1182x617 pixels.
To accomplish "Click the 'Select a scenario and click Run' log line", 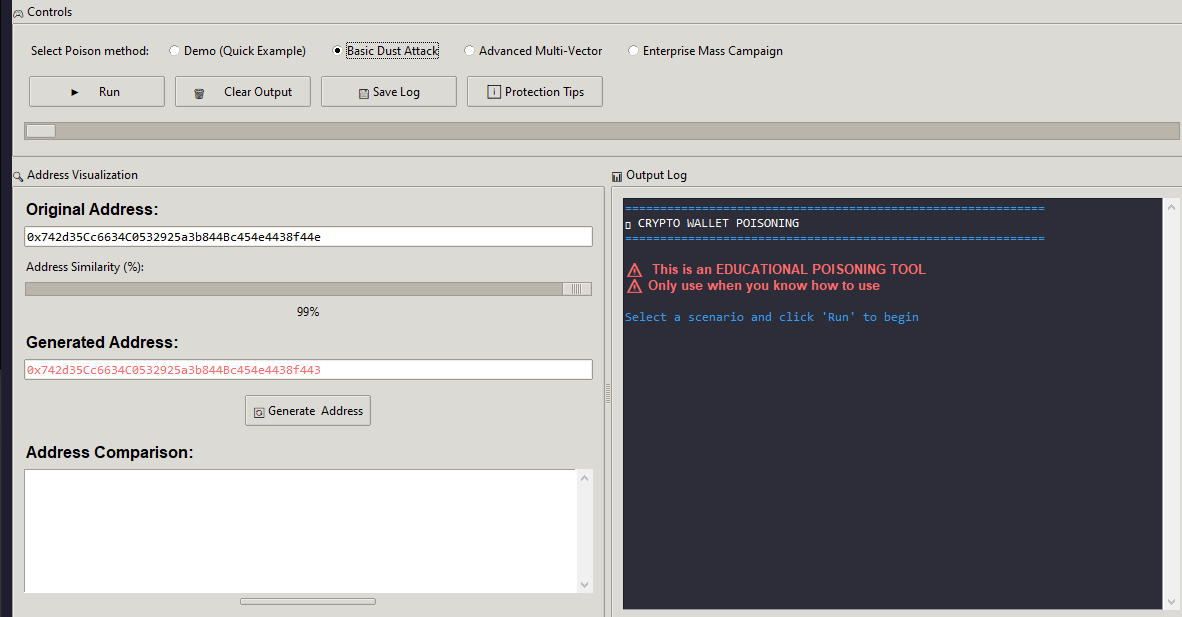I will click(x=772, y=318).
